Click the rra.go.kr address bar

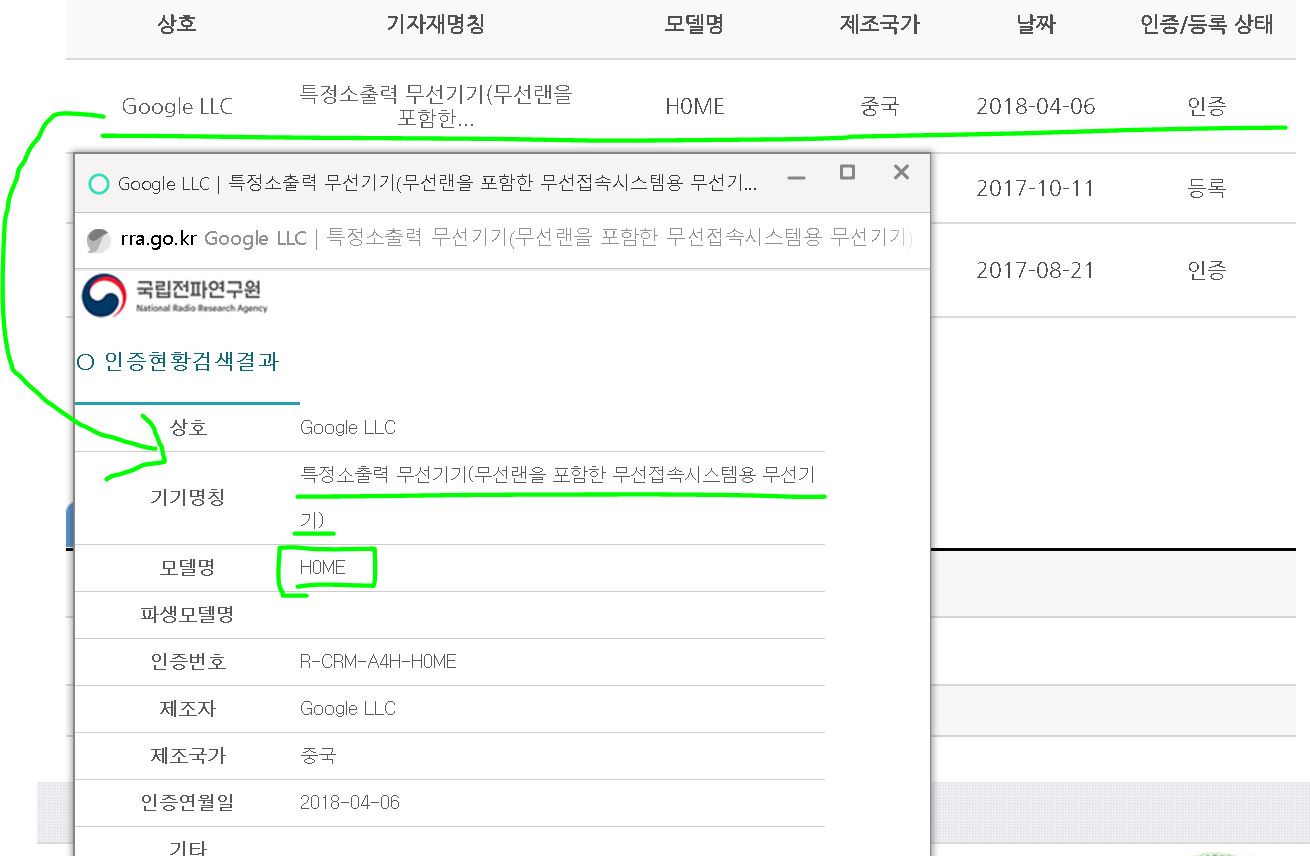click(x=502, y=240)
